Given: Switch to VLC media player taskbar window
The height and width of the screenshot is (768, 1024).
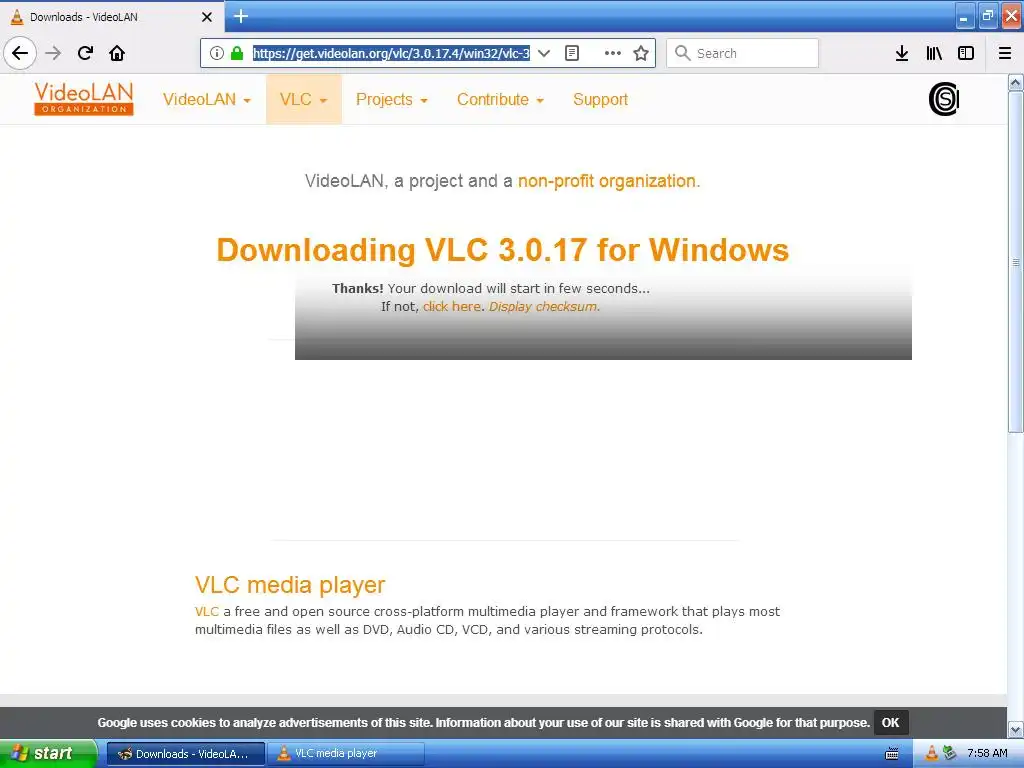Looking at the screenshot, I should tap(346, 754).
